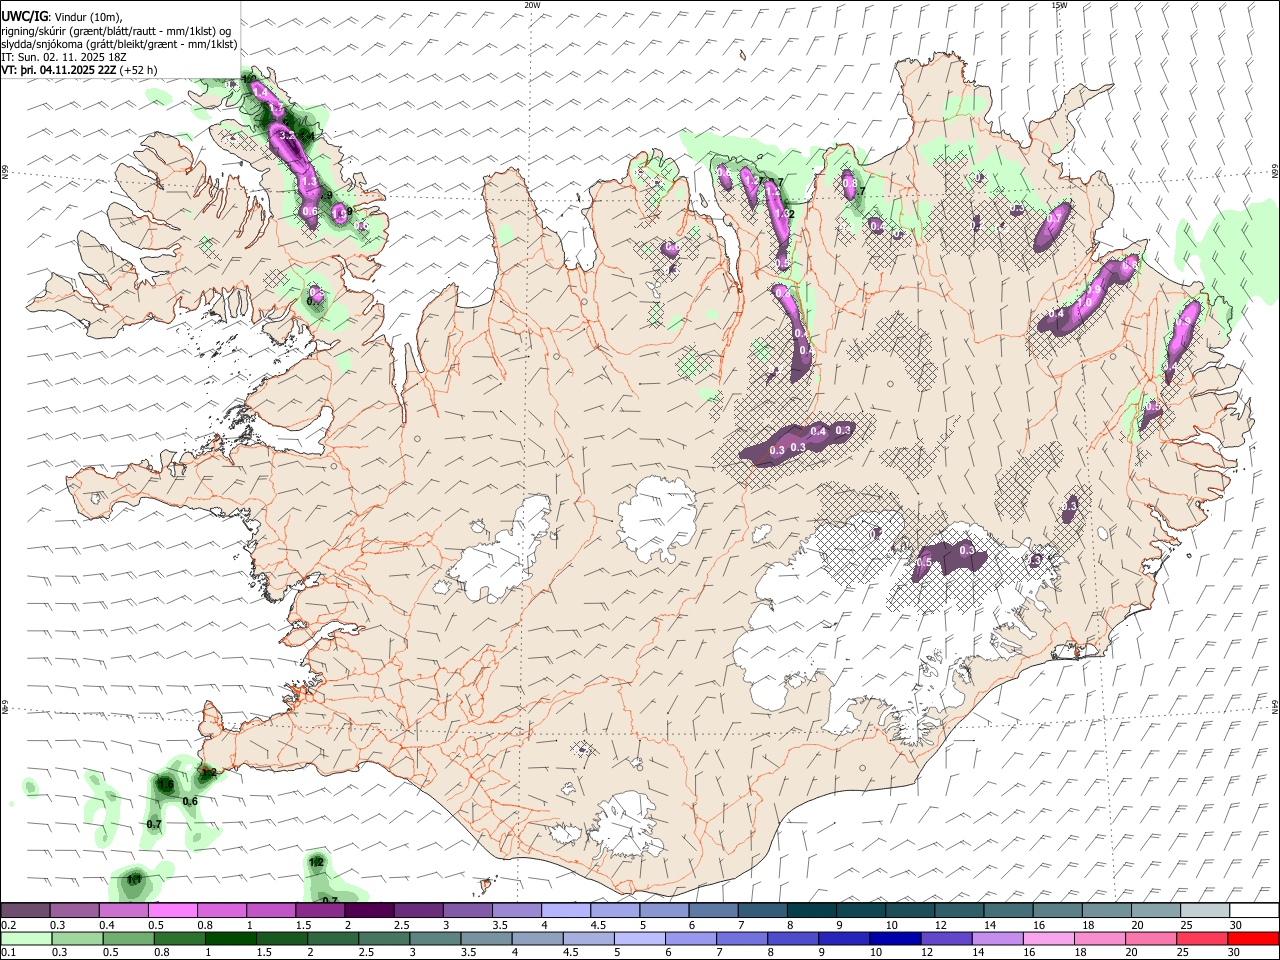1280x960 pixels.
Task: Pick the lower legend swatch for 25–30 red-pink
Action: [1201, 939]
